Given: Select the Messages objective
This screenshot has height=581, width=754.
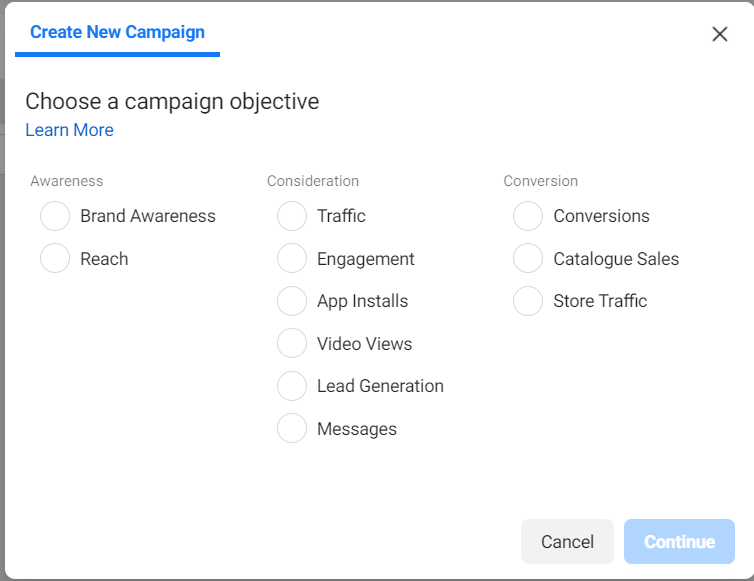Looking at the screenshot, I should click(x=292, y=429).
